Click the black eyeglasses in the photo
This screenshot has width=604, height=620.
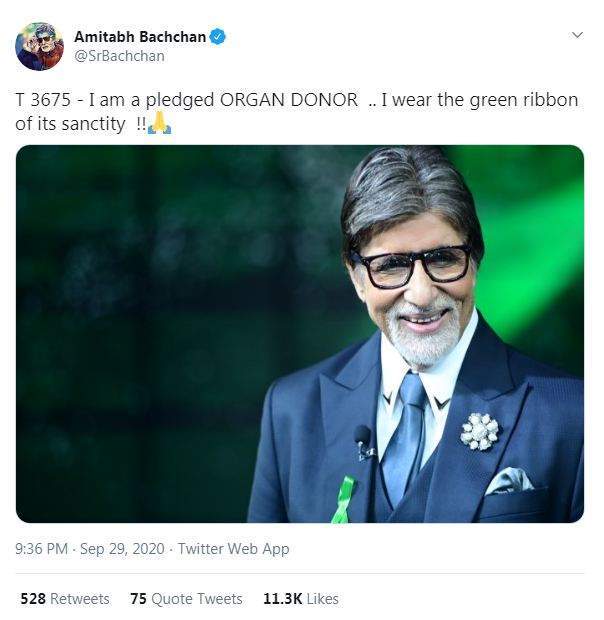412,266
